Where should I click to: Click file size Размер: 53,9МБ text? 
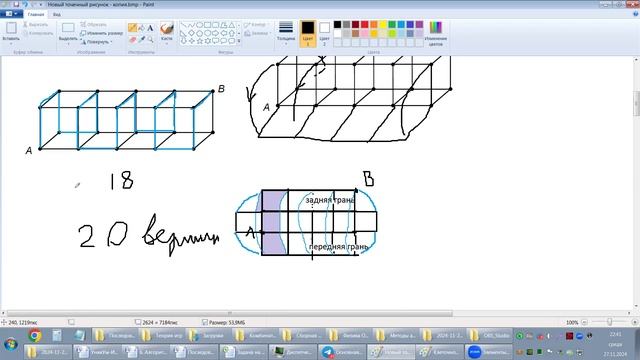227,322
